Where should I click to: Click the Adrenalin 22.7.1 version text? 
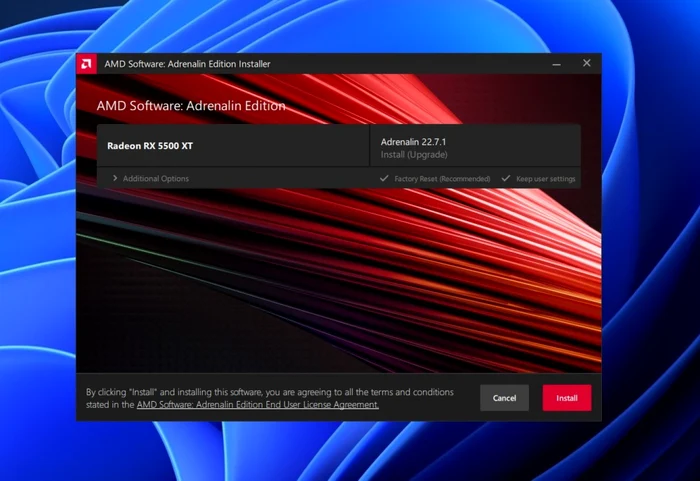tap(413, 142)
